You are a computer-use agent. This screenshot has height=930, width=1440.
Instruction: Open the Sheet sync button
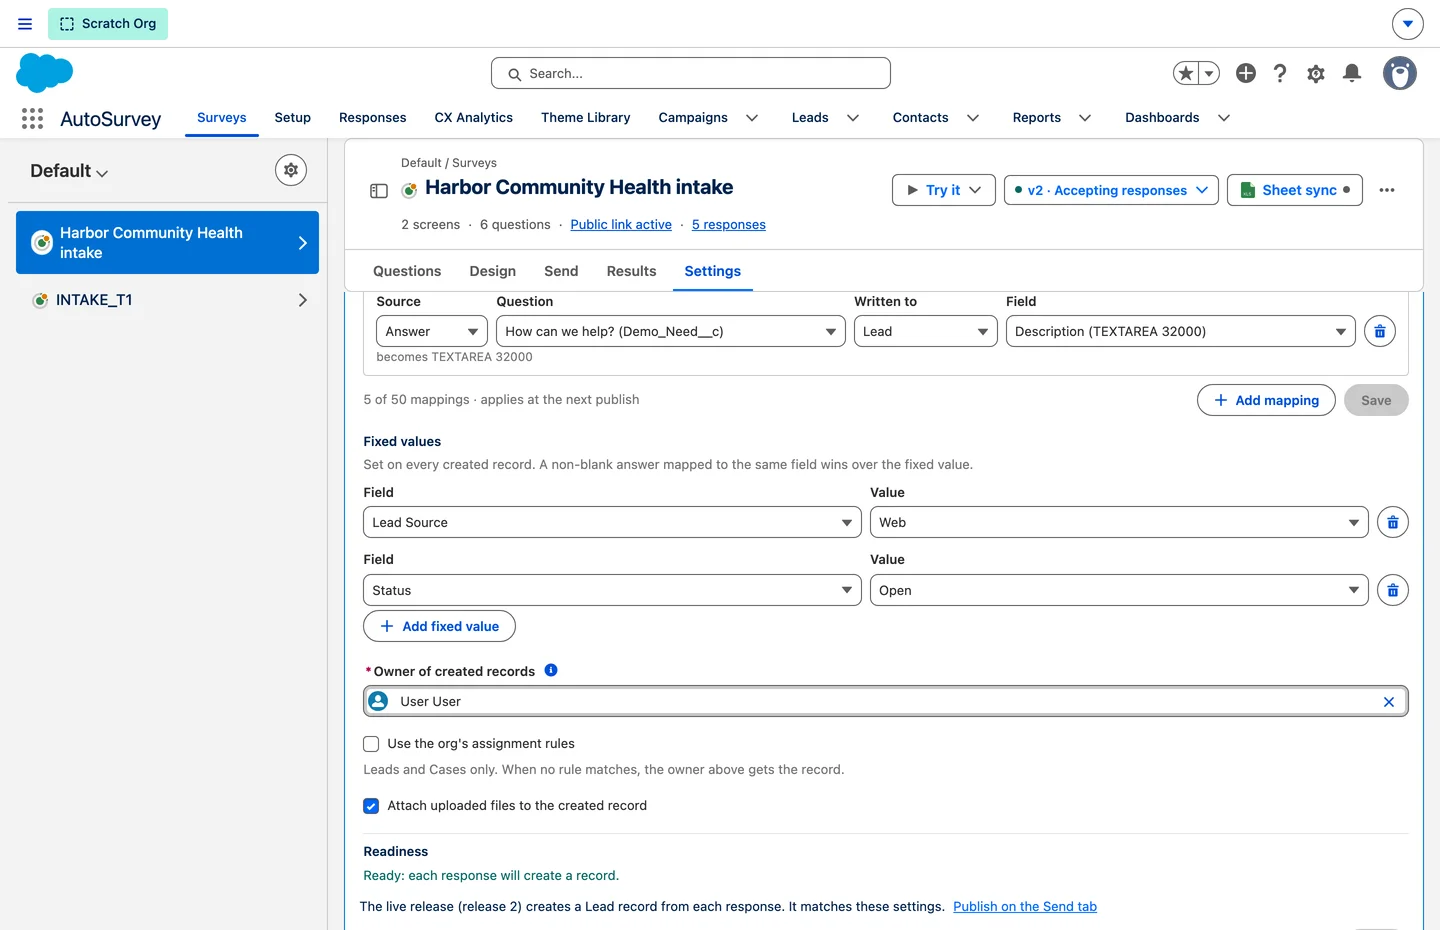pyautogui.click(x=1295, y=190)
